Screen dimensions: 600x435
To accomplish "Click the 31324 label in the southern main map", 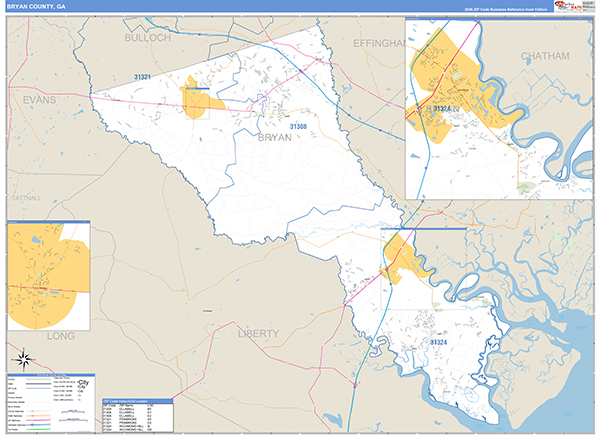I will click(x=438, y=342).
